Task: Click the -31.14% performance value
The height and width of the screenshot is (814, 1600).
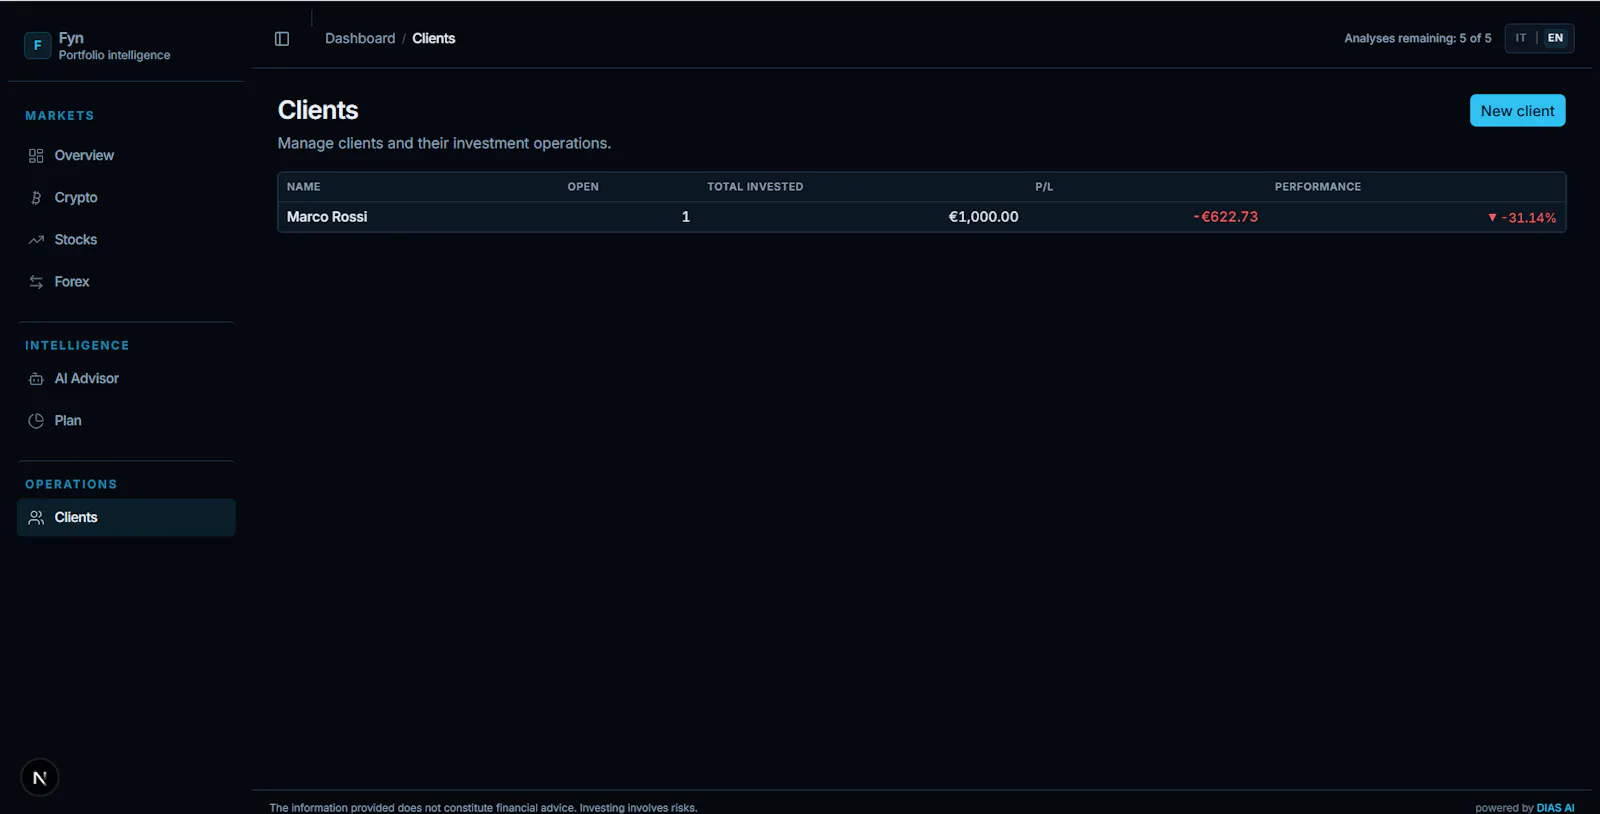Action: pos(1522,218)
